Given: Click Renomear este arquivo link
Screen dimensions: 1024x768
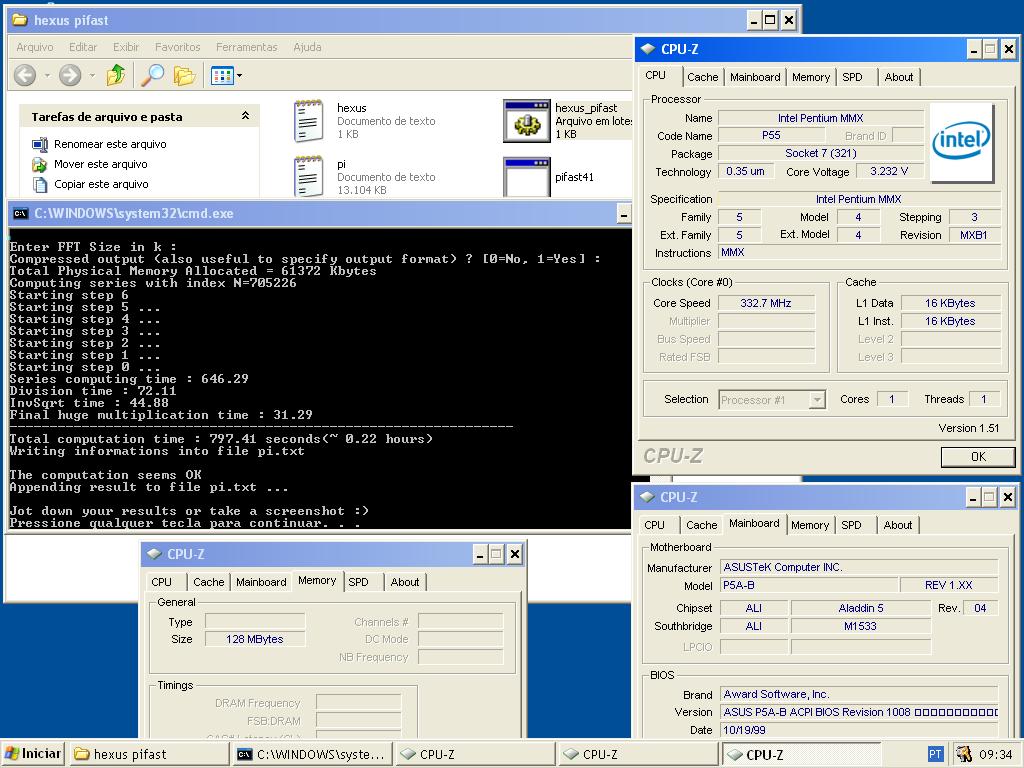Looking at the screenshot, I should (110, 144).
